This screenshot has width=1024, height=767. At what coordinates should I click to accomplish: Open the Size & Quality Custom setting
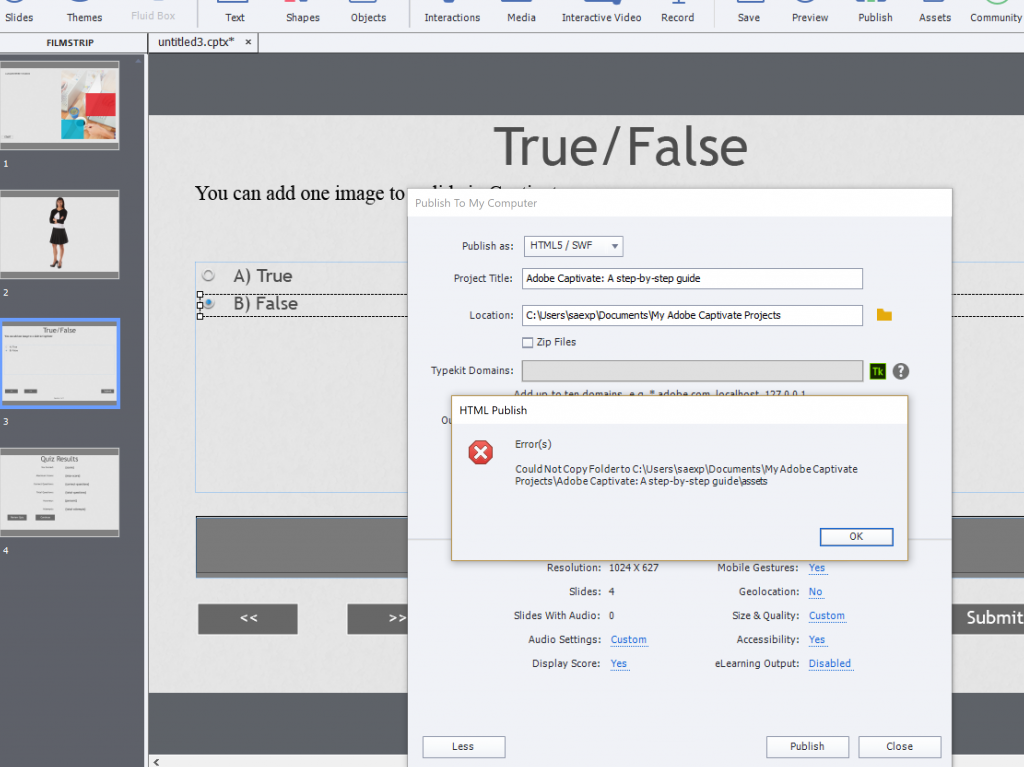826,616
